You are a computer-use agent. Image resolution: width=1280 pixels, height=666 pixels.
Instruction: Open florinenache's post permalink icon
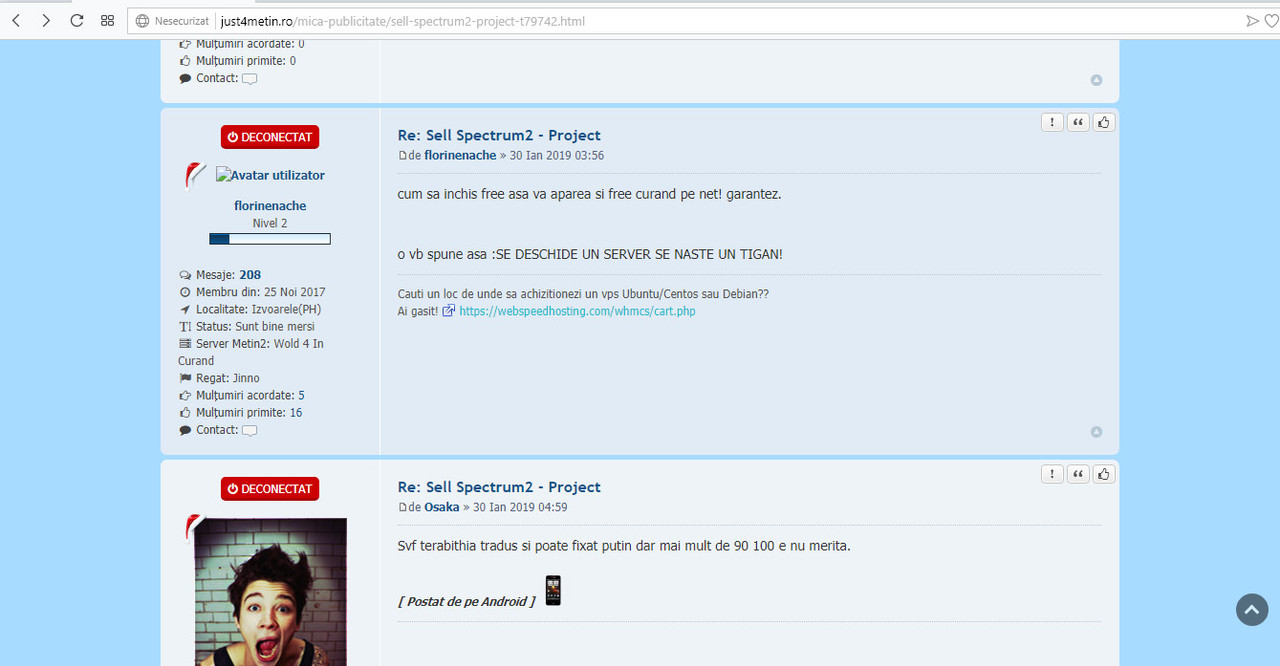[x=403, y=156]
